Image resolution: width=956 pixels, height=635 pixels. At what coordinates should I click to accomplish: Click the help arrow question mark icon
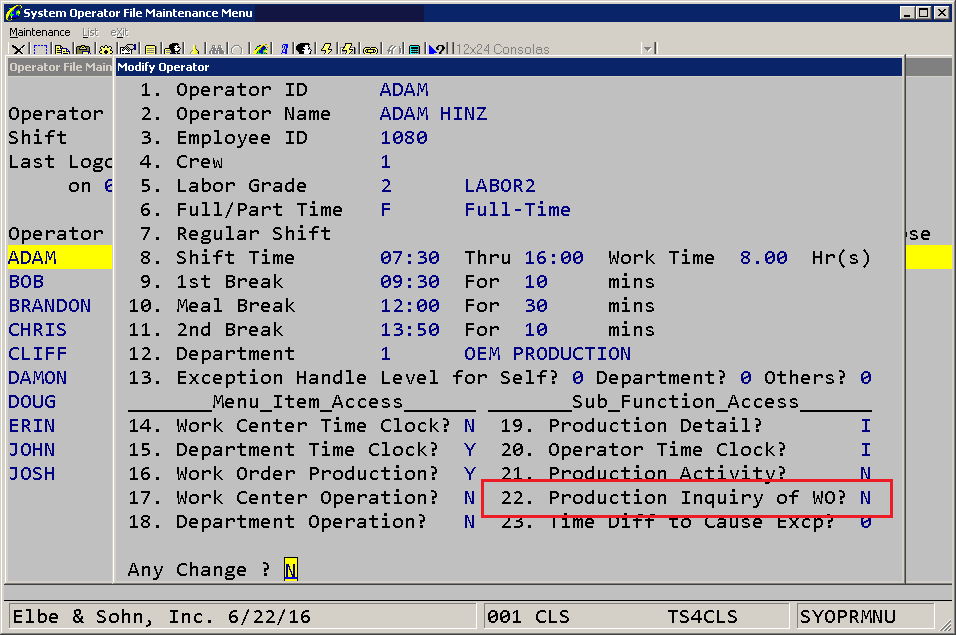pyautogui.click(x=437, y=49)
